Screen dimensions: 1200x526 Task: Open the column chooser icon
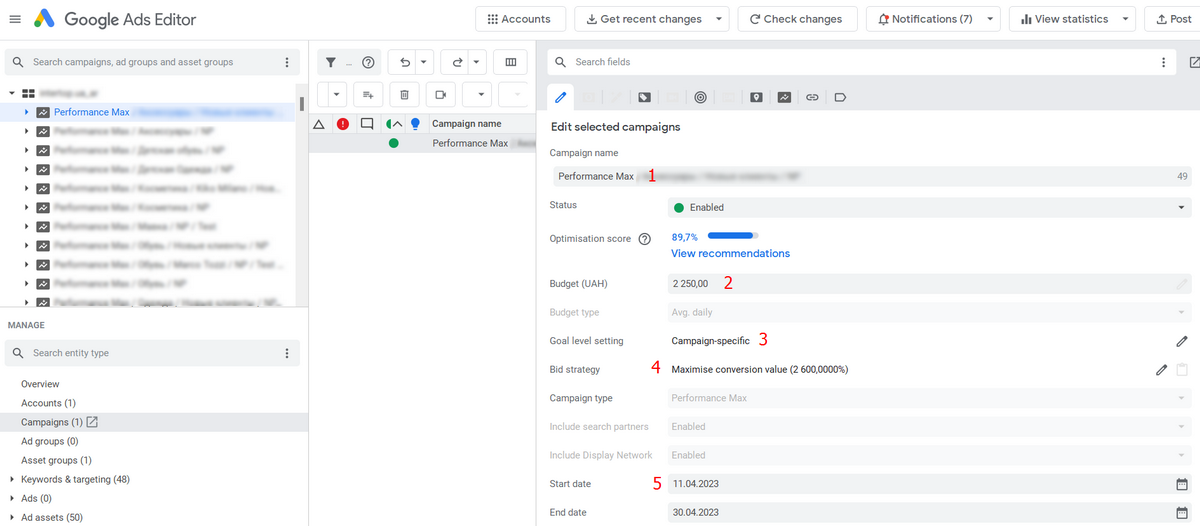click(511, 62)
